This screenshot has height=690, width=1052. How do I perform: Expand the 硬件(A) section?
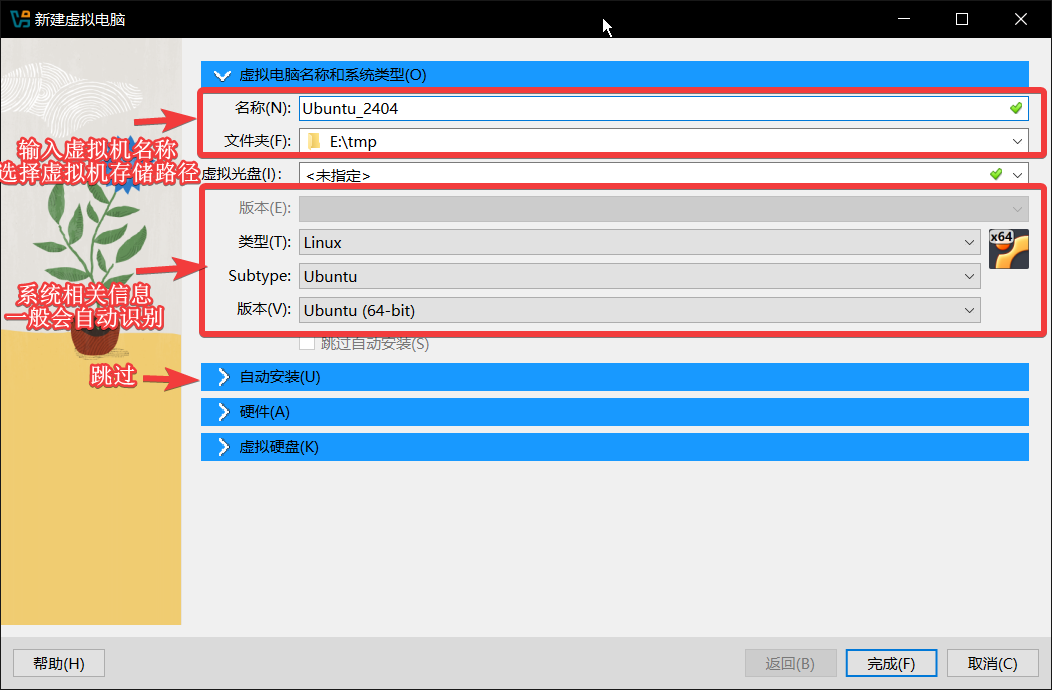pyautogui.click(x=615, y=411)
